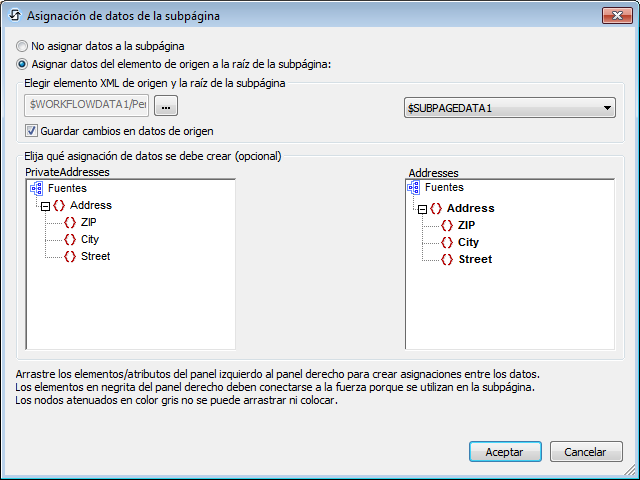Click the City element icon in left tree

tap(70, 239)
